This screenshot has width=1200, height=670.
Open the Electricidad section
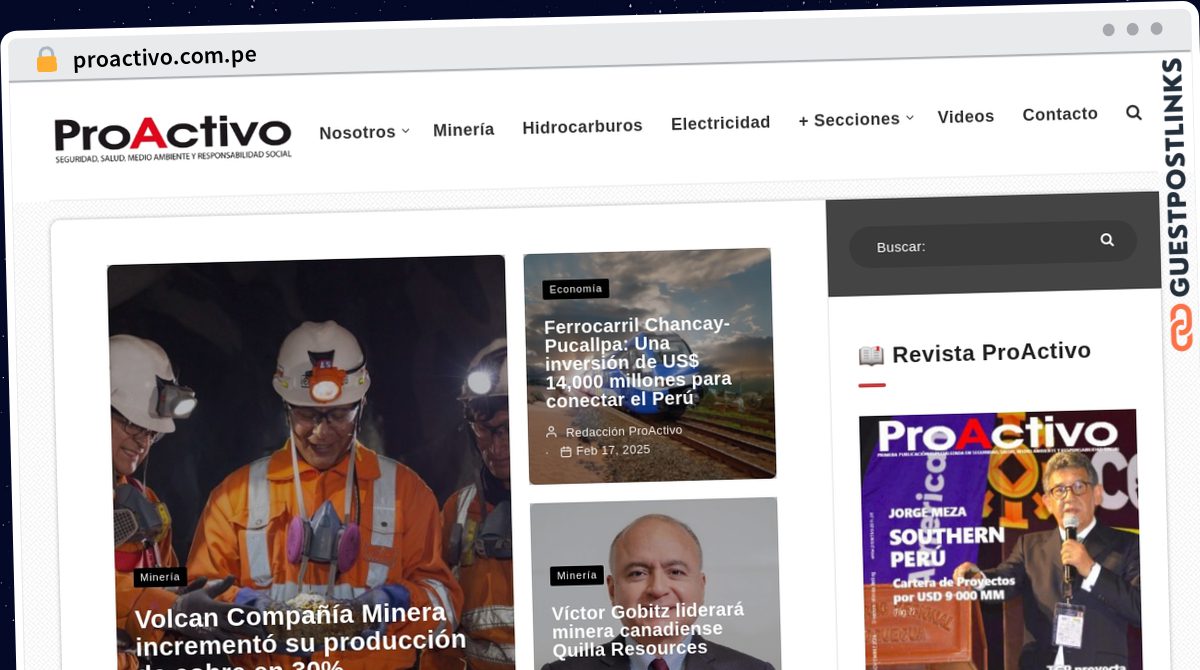720,123
